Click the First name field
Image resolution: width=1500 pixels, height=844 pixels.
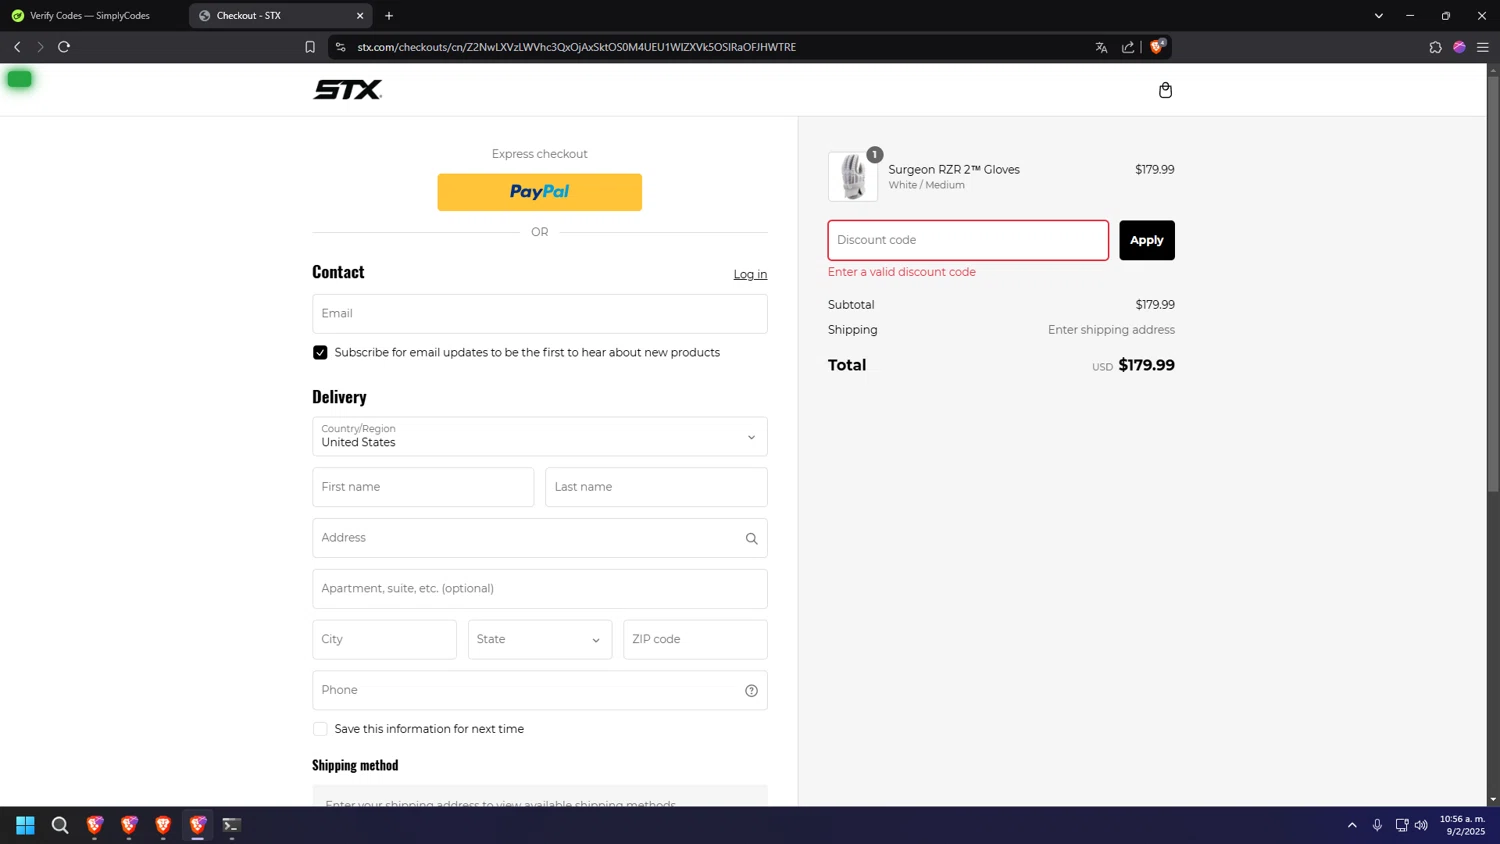[423, 487]
